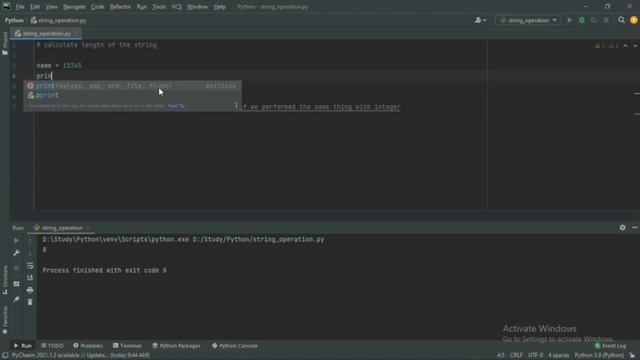The height and width of the screenshot is (360, 640).
Task: Open run configuration wrench icon in Run panel
Action: pyautogui.click(x=16, y=253)
